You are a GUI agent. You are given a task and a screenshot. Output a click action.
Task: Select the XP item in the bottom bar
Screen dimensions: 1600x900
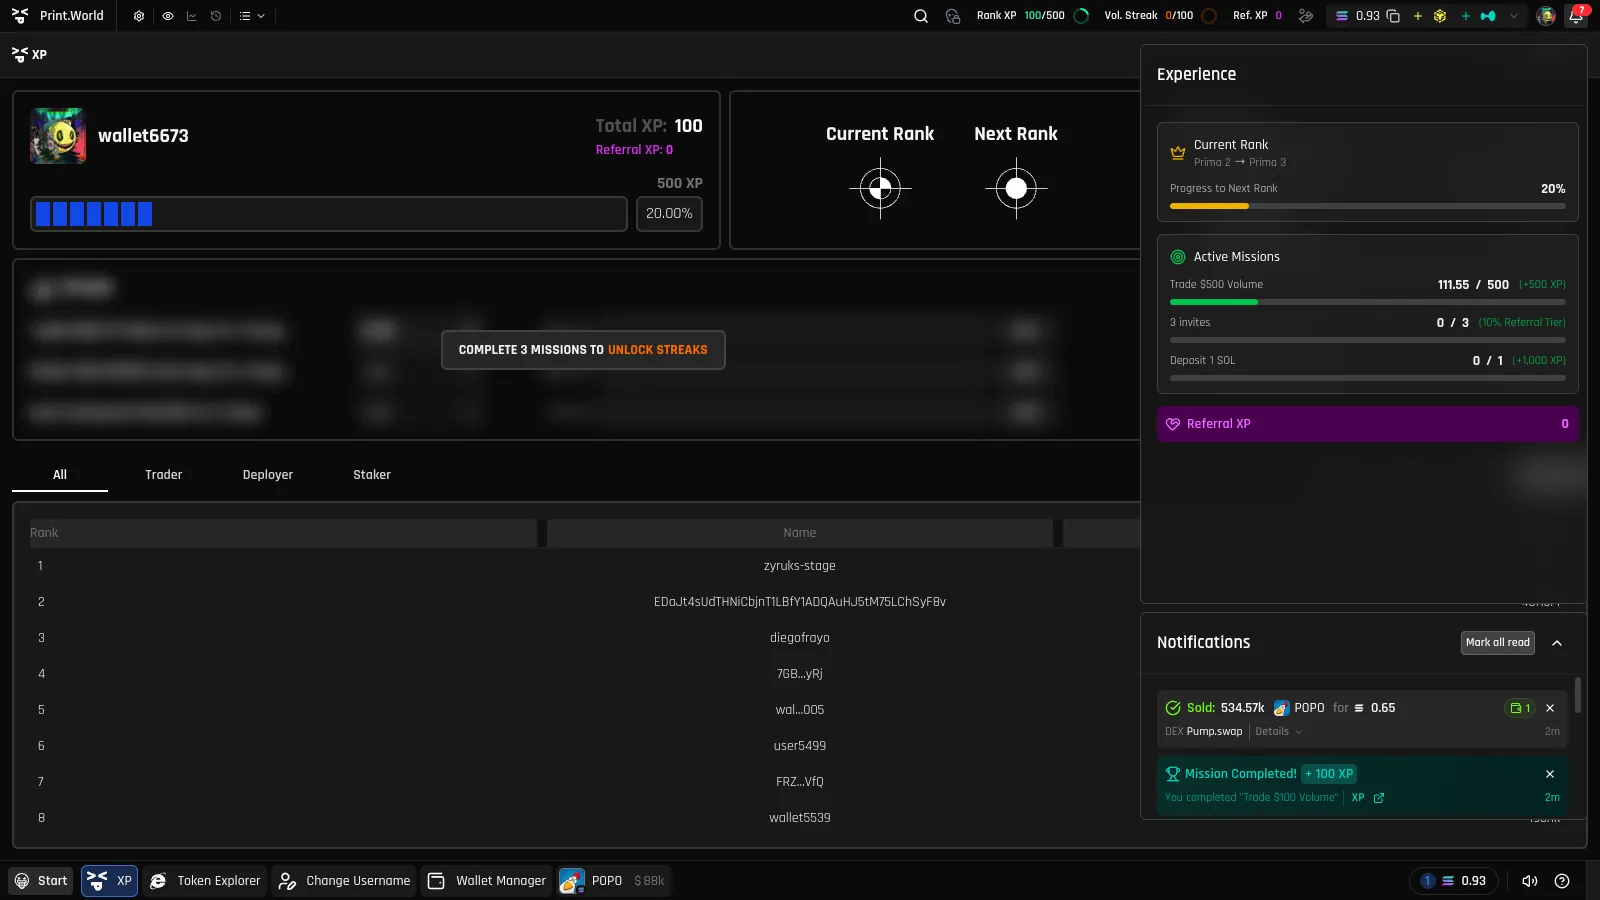110,881
